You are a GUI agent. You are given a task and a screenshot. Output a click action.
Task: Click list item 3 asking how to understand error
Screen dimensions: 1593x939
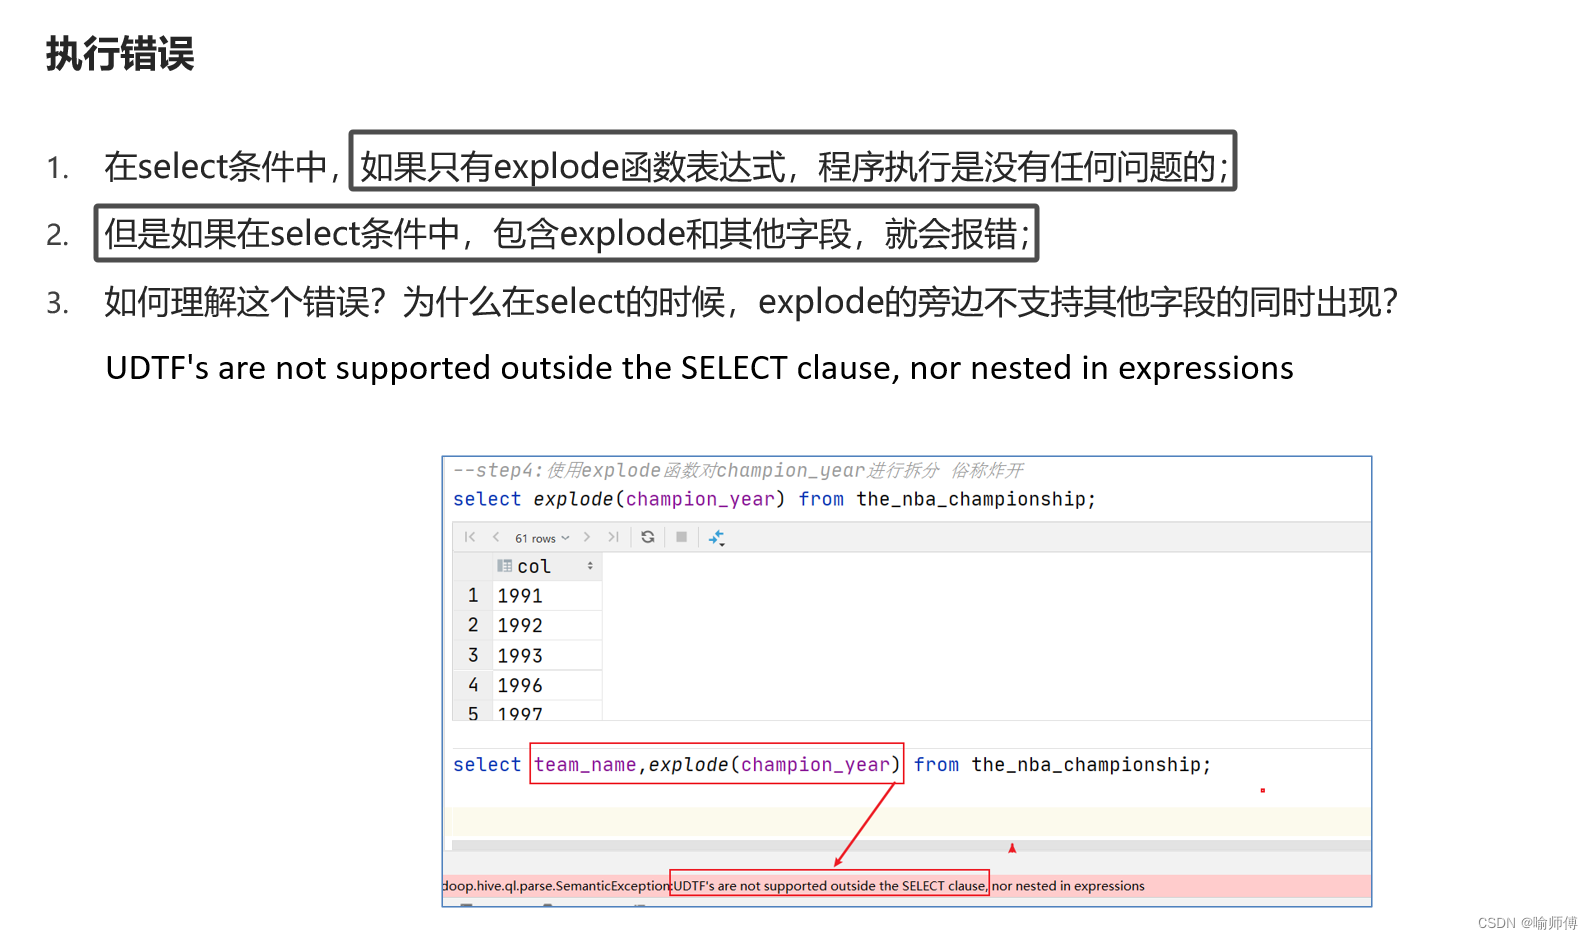tap(751, 302)
